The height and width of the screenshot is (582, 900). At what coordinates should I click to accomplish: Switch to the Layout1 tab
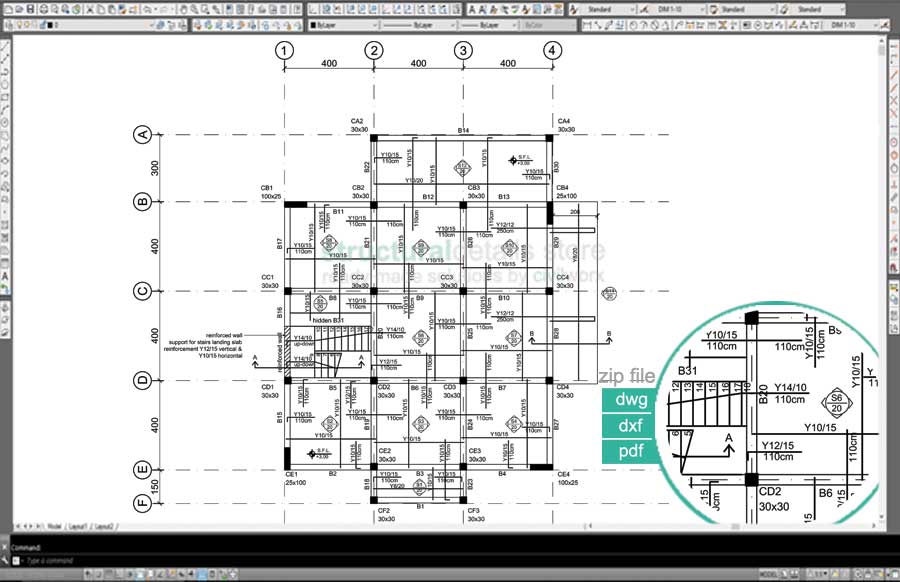pos(76,525)
